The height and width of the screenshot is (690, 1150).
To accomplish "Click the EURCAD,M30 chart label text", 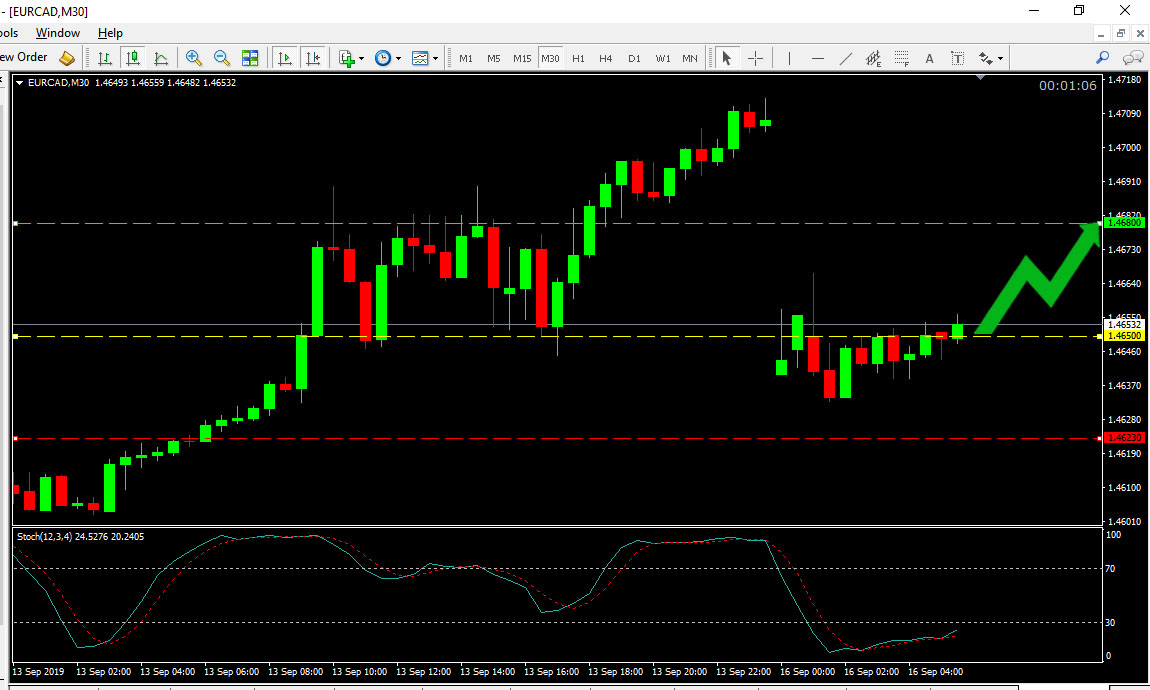I will pyautogui.click(x=59, y=83).
